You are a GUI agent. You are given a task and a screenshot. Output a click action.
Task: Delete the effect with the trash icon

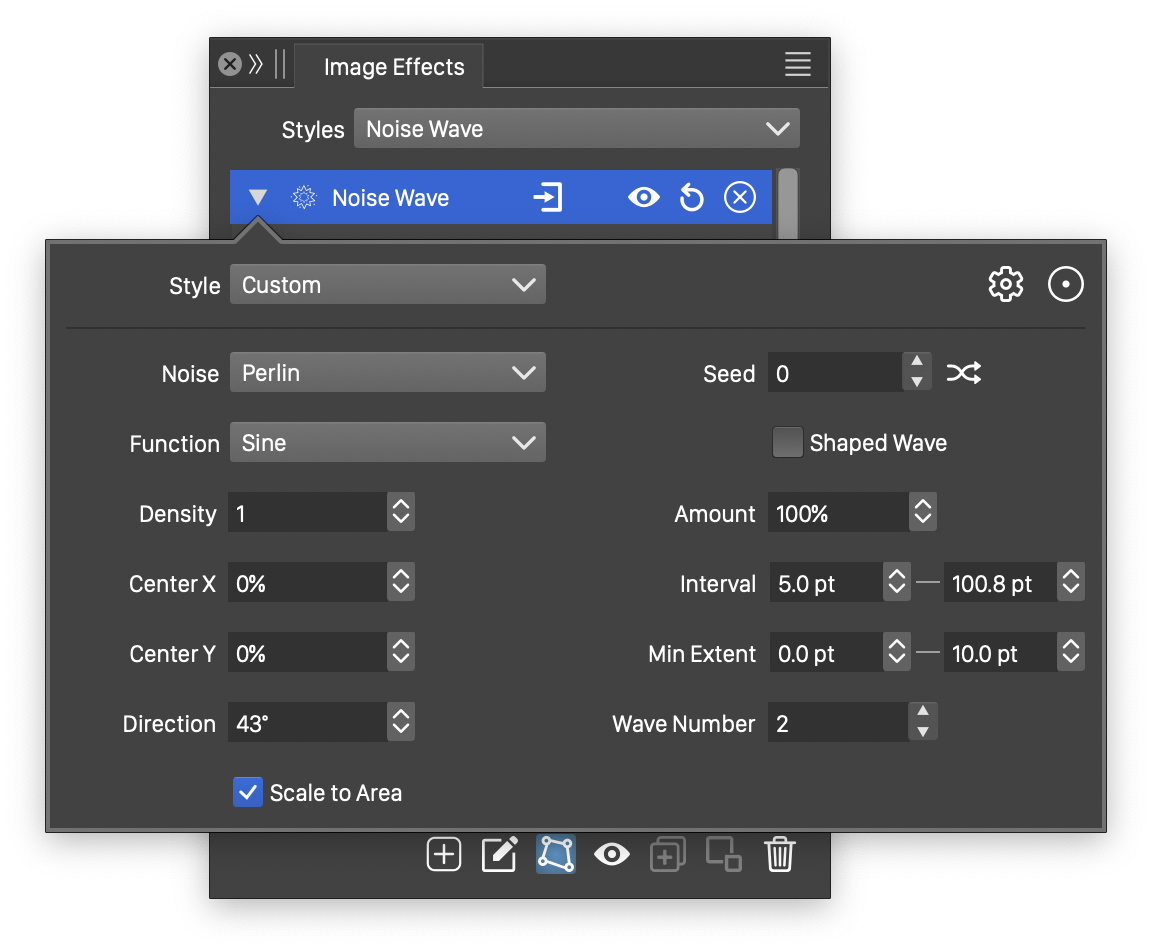pos(779,855)
